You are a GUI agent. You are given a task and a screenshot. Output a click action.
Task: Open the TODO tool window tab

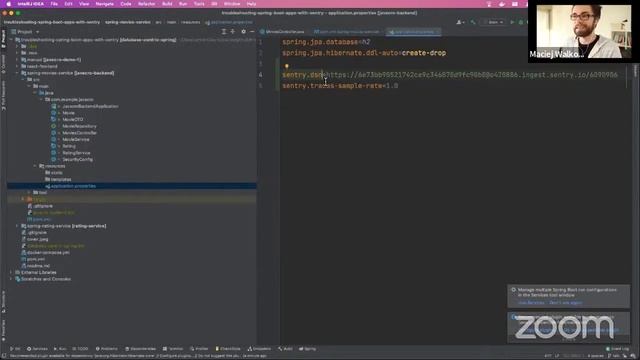80,349
